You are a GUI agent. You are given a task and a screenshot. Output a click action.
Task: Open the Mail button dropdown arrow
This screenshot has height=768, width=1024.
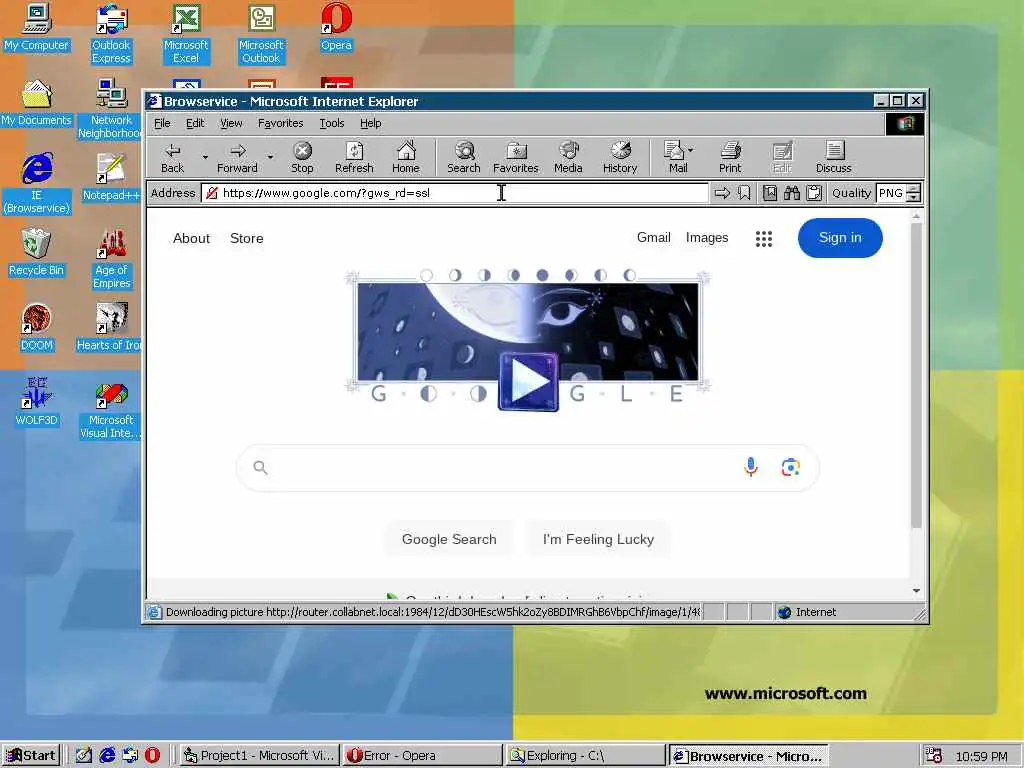tap(691, 150)
